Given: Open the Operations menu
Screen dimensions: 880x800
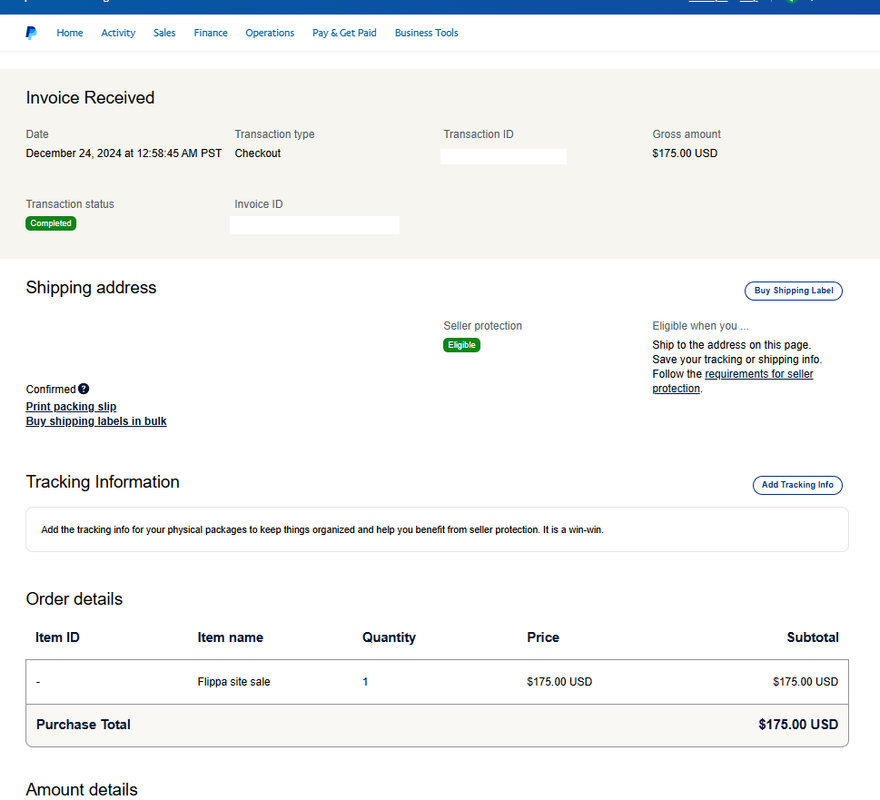Looking at the screenshot, I should click(x=269, y=33).
